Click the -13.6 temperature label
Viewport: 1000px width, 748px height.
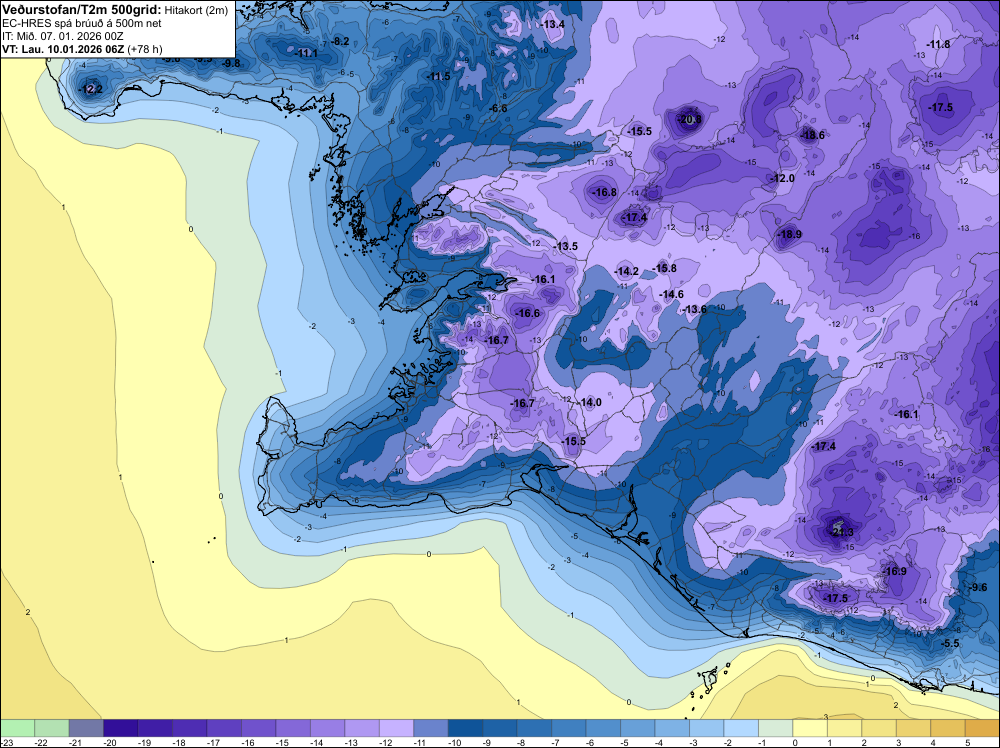point(695,309)
